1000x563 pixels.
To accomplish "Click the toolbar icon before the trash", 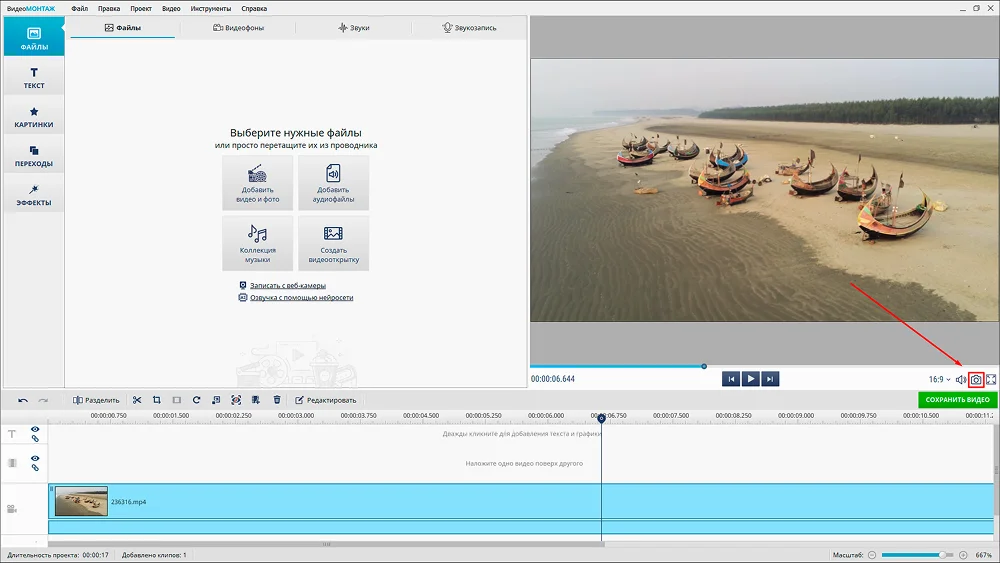I will pos(256,400).
